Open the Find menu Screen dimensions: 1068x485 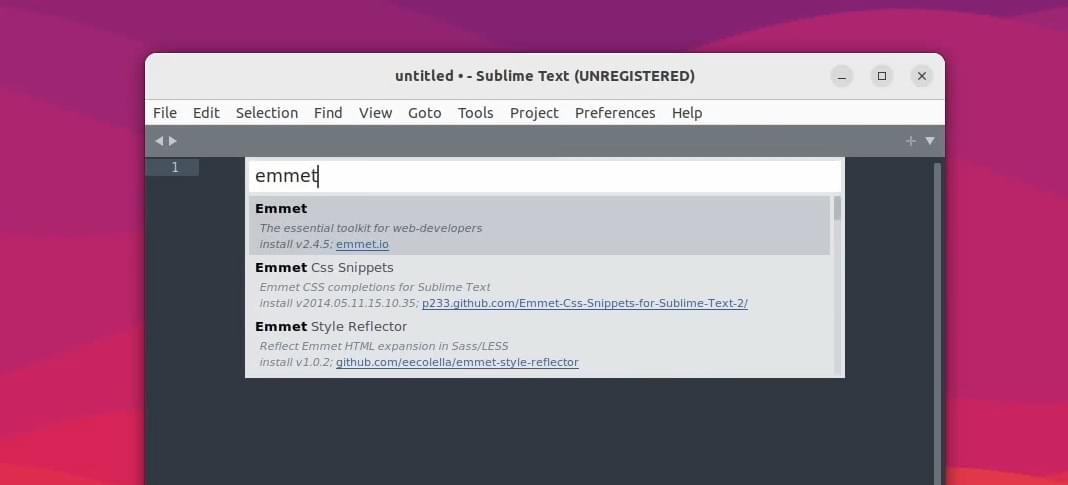(x=328, y=113)
